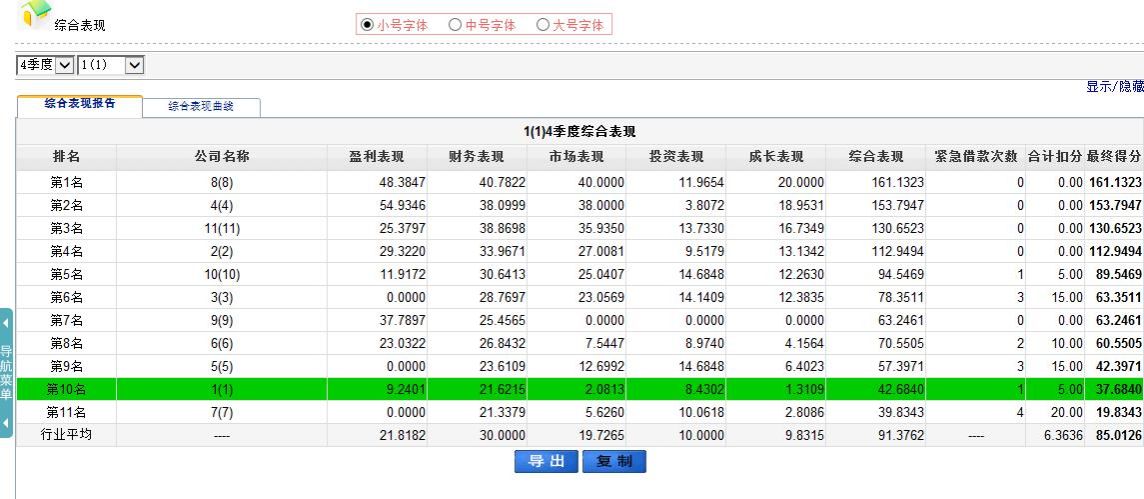Open the 导航菜单 side panel

(6, 372)
